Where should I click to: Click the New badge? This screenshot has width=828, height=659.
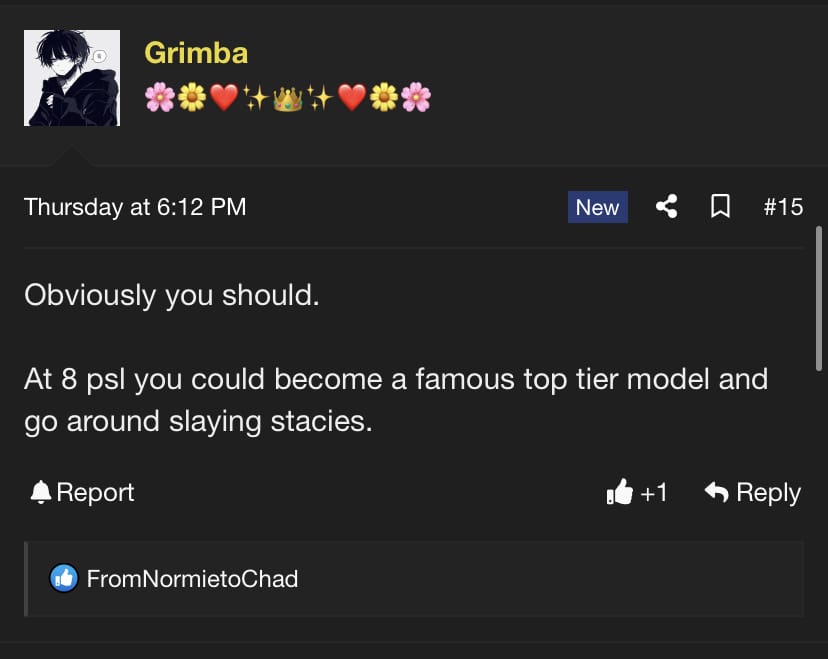pyautogui.click(x=597, y=207)
